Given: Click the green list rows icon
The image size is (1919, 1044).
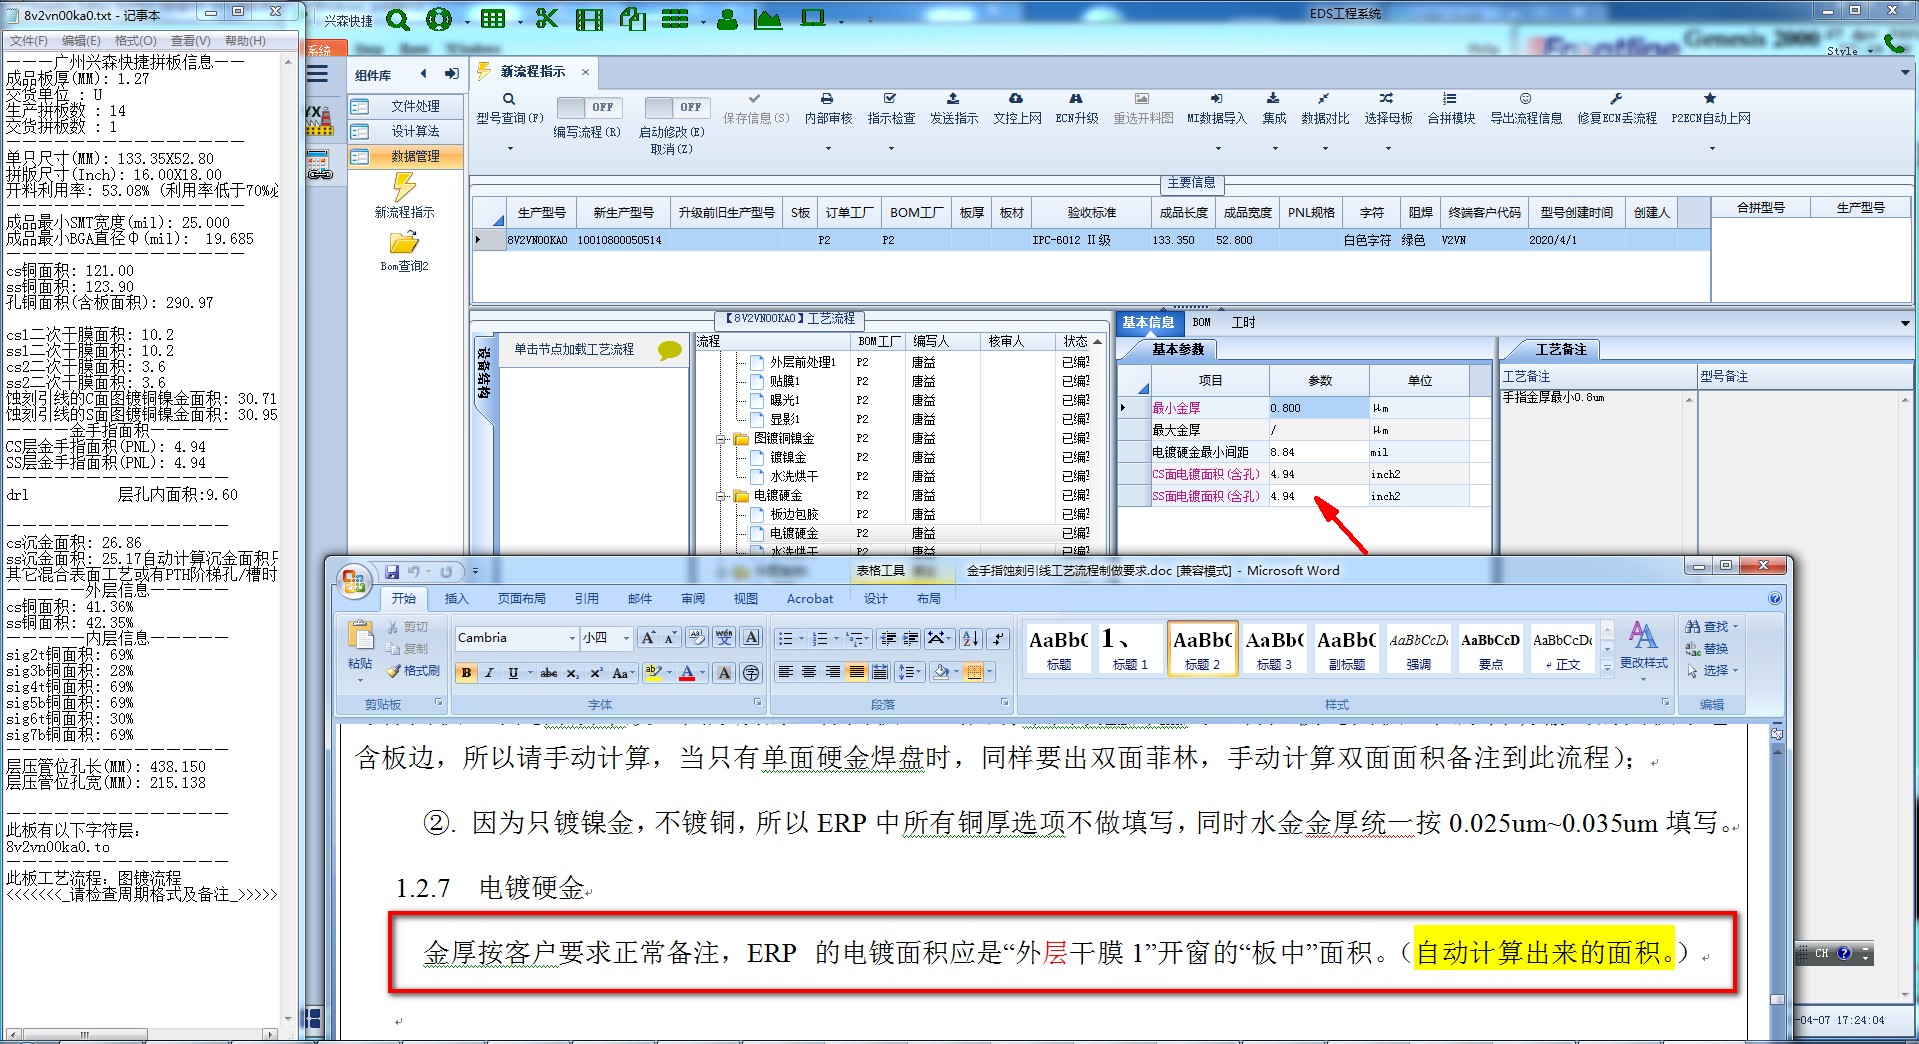Looking at the screenshot, I should click(675, 19).
